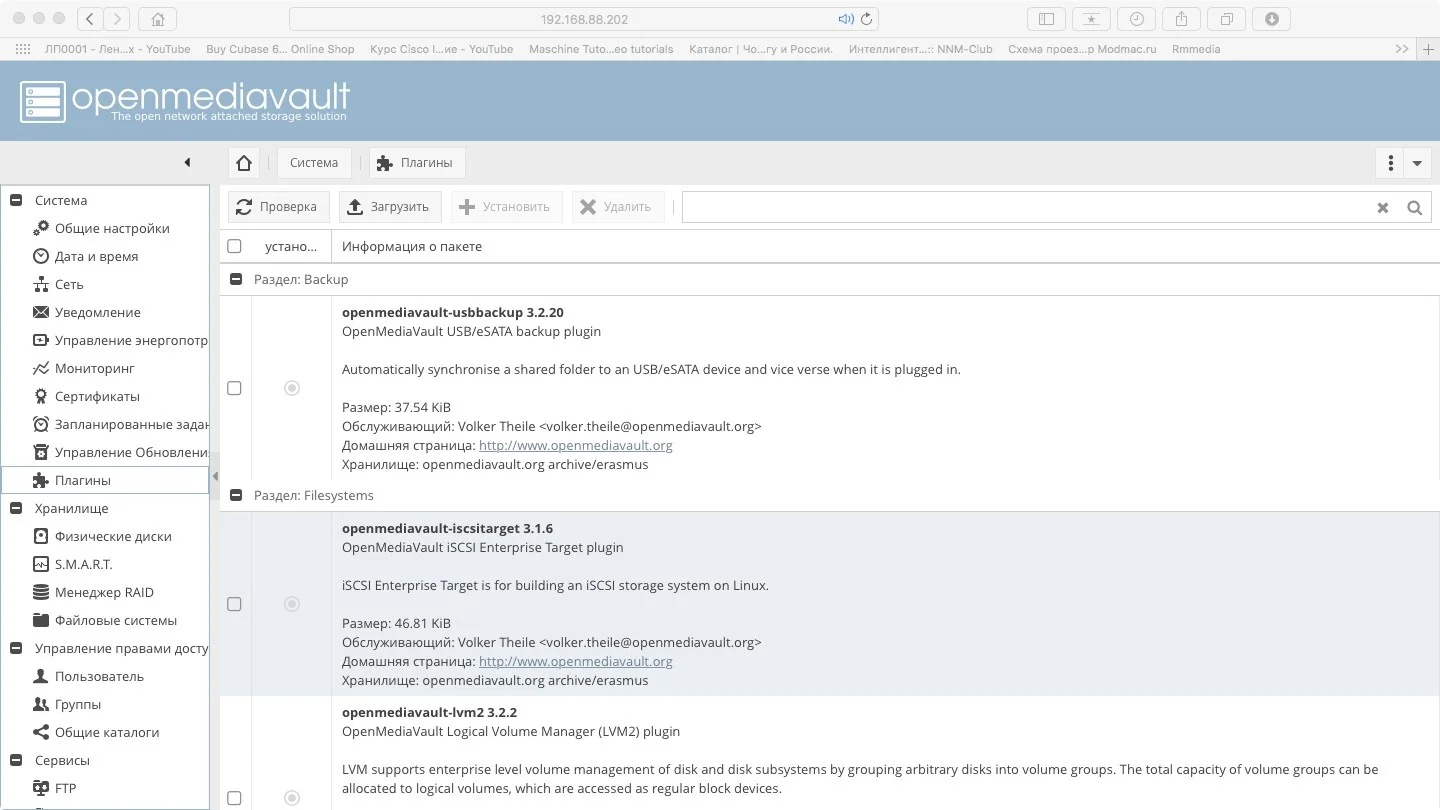This screenshot has height=810, width=1440.
Task: Open Управление Обновлени update management
Action: tap(131, 452)
